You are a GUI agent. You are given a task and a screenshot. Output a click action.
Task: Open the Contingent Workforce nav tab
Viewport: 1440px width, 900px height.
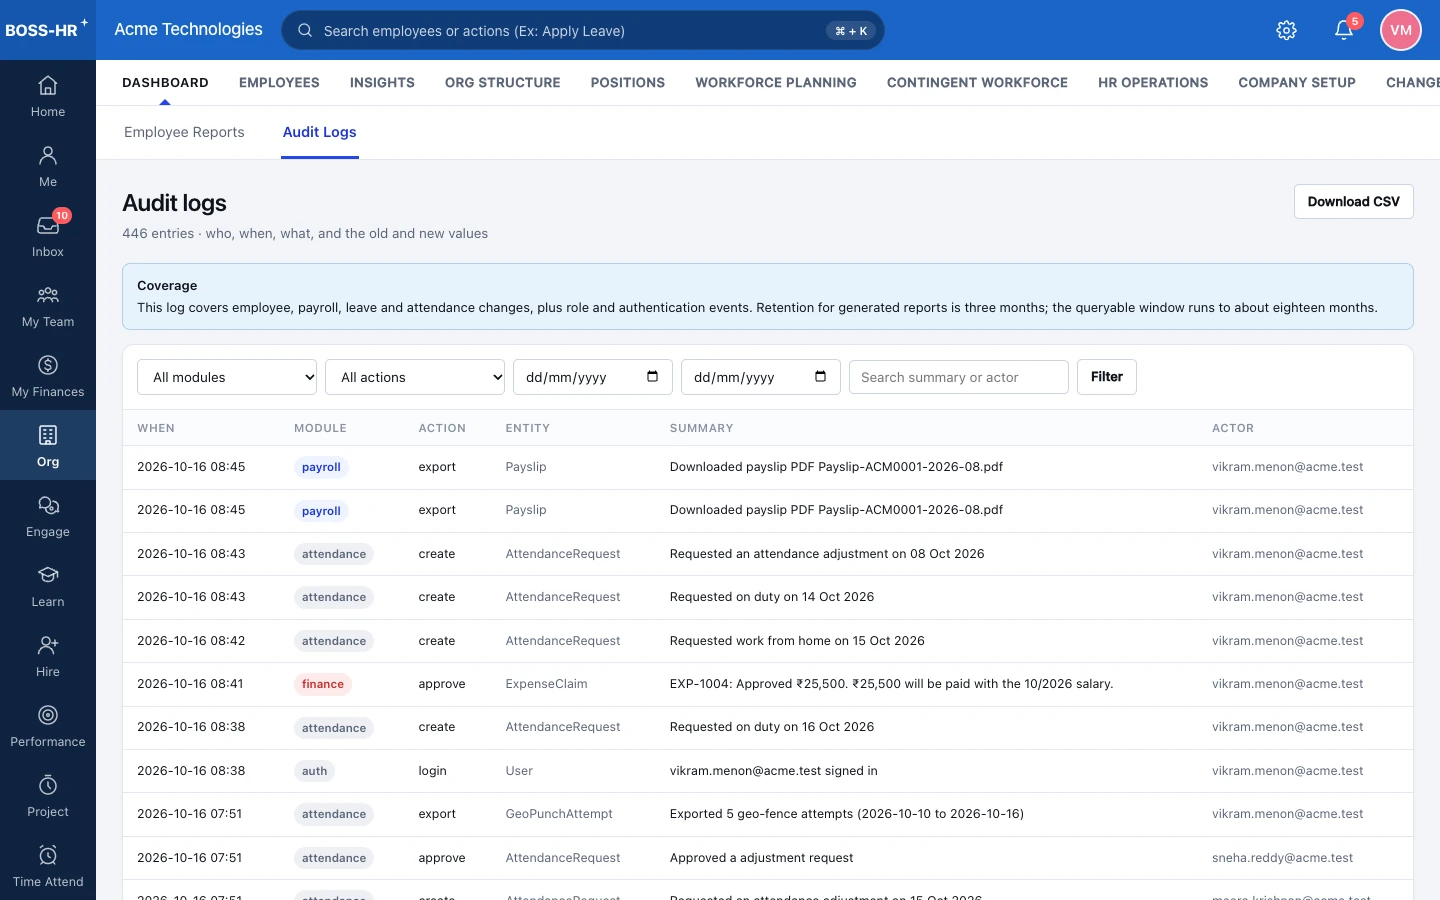[977, 82]
